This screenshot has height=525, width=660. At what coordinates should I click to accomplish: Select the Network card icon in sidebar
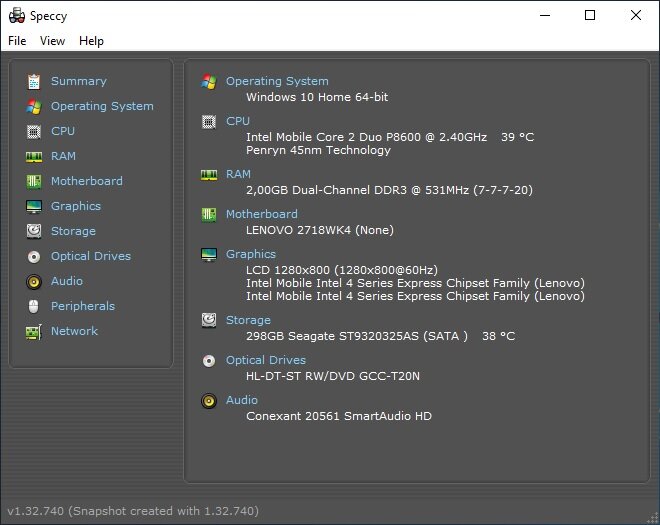coord(34,332)
